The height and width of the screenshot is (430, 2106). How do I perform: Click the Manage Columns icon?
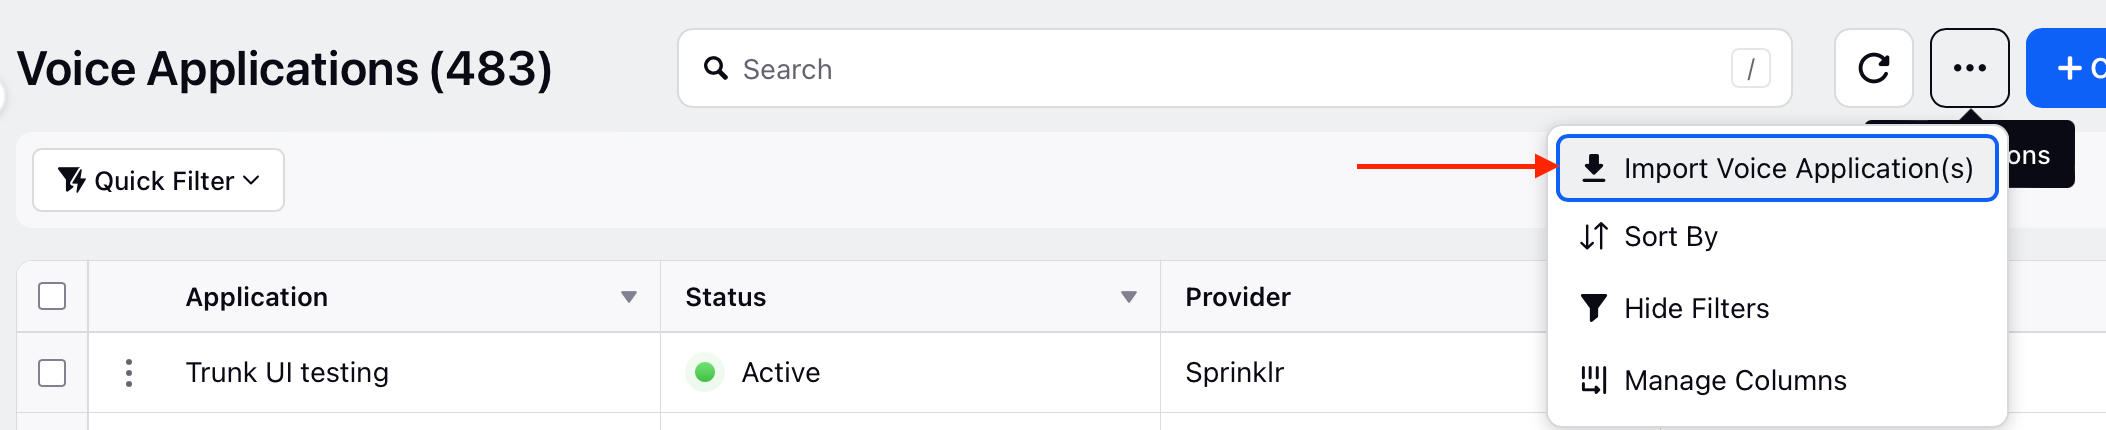(1594, 380)
